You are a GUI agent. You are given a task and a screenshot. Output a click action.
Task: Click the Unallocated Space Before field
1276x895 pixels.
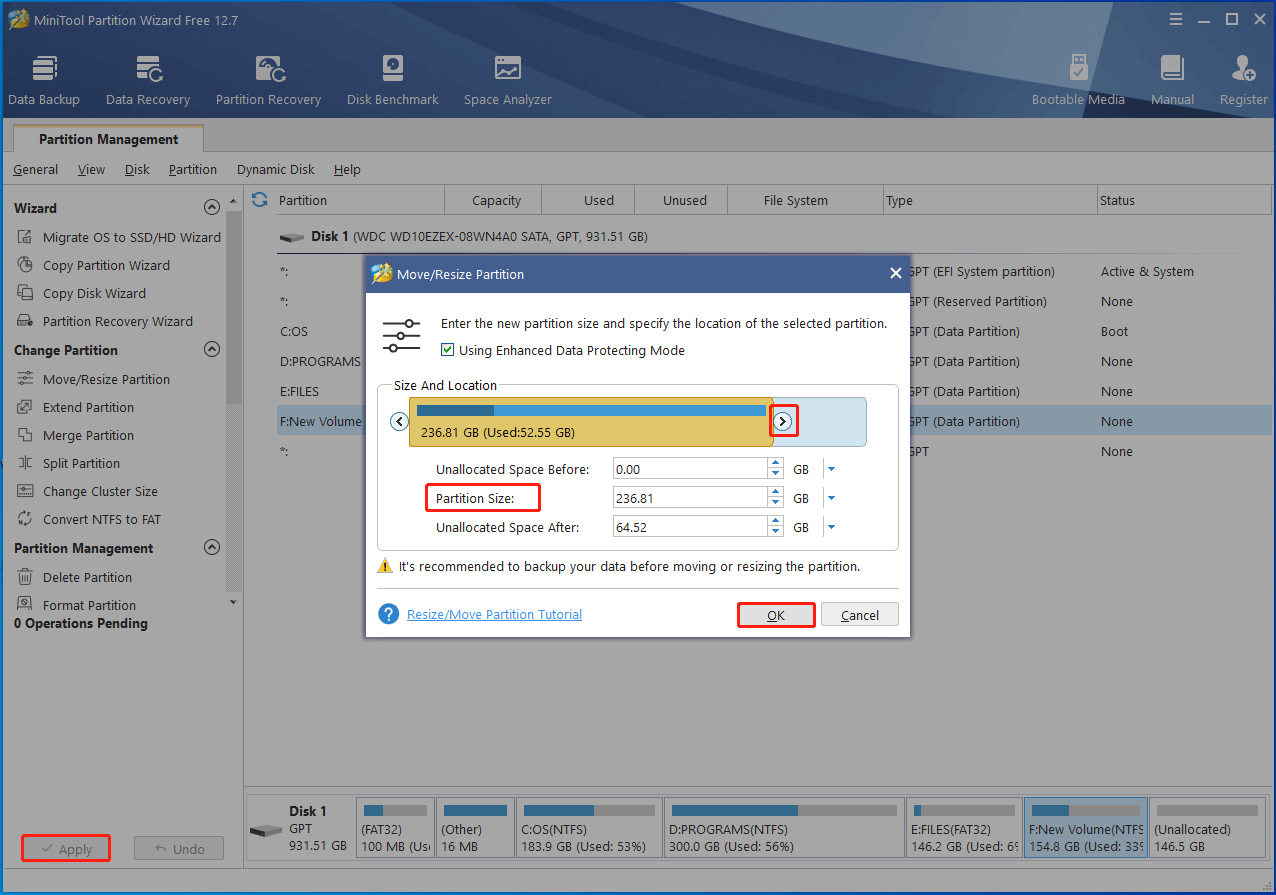[x=690, y=468]
